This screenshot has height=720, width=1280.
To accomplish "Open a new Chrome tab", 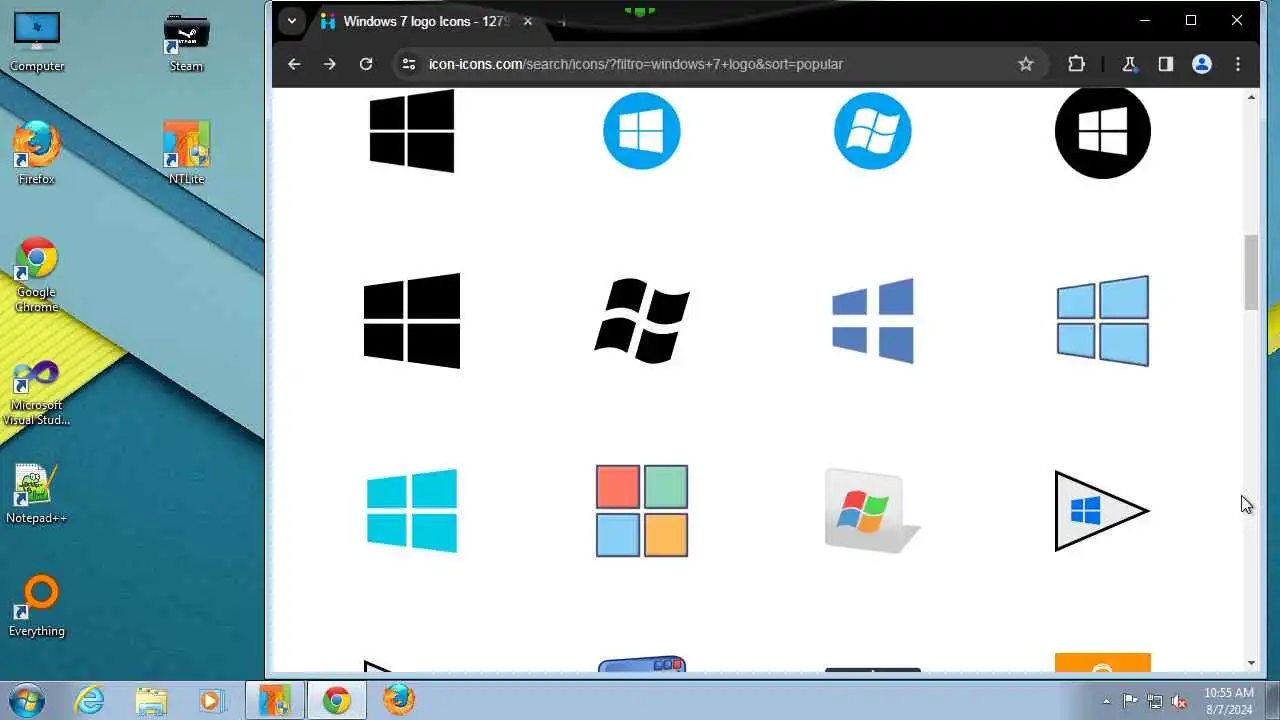I will pos(562,21).
